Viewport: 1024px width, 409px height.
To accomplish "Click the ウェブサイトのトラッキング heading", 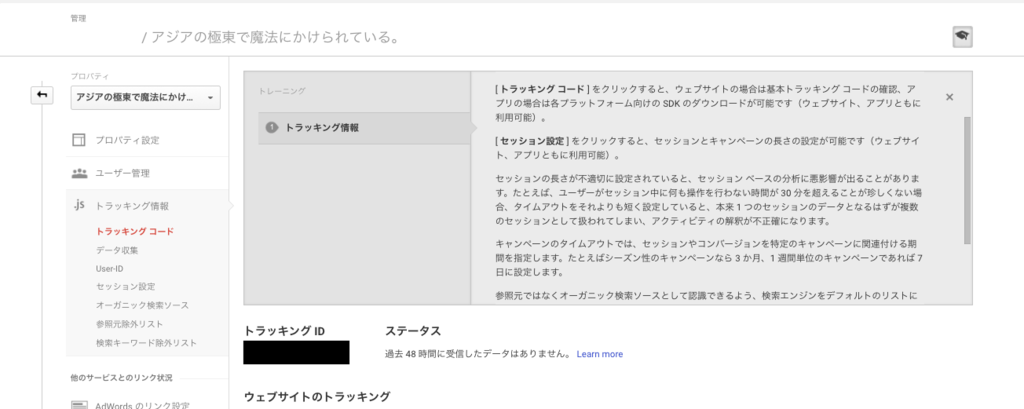I will 317,397.
